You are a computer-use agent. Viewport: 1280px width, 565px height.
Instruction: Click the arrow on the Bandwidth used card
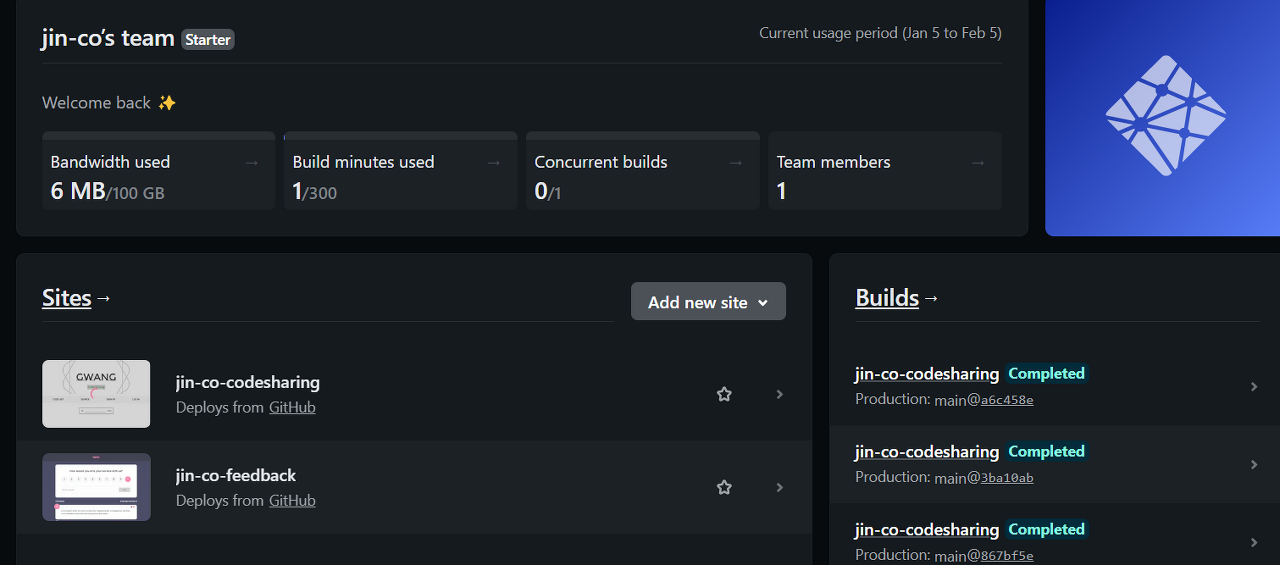pyautogui.click(x=252, y=162)
